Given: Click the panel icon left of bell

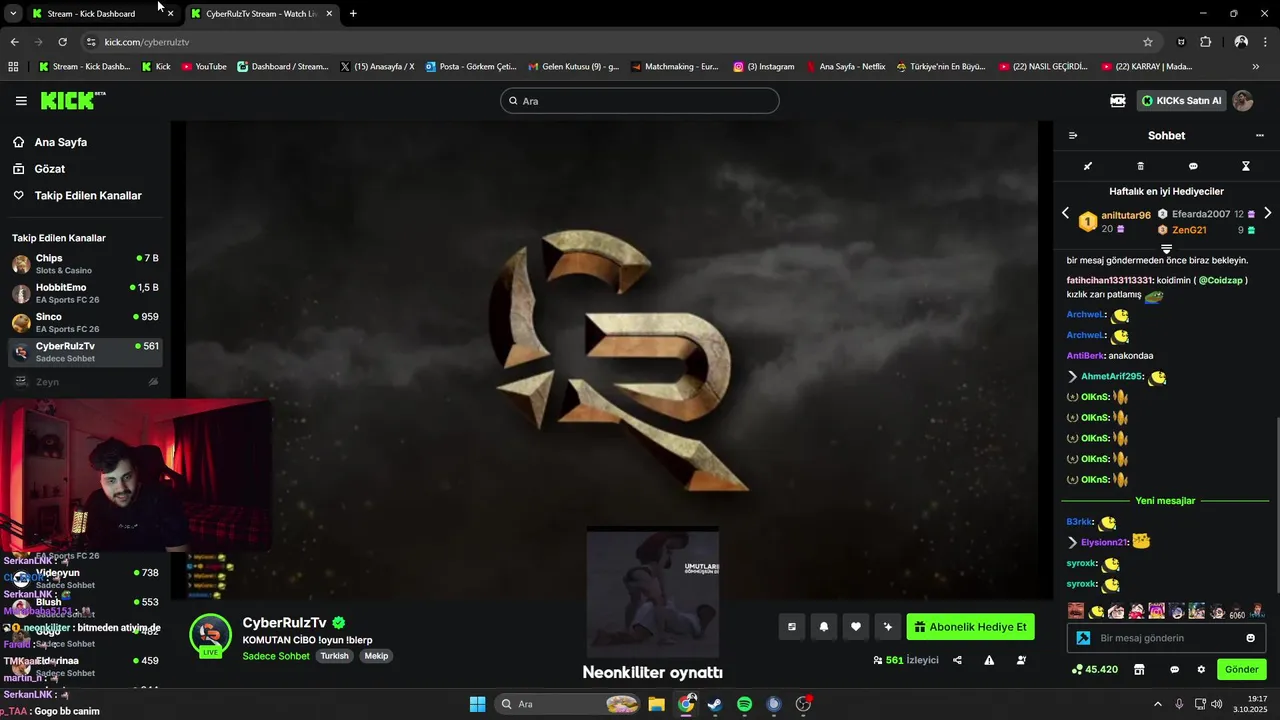Looking at the screenshot, I should coord(792,627).
